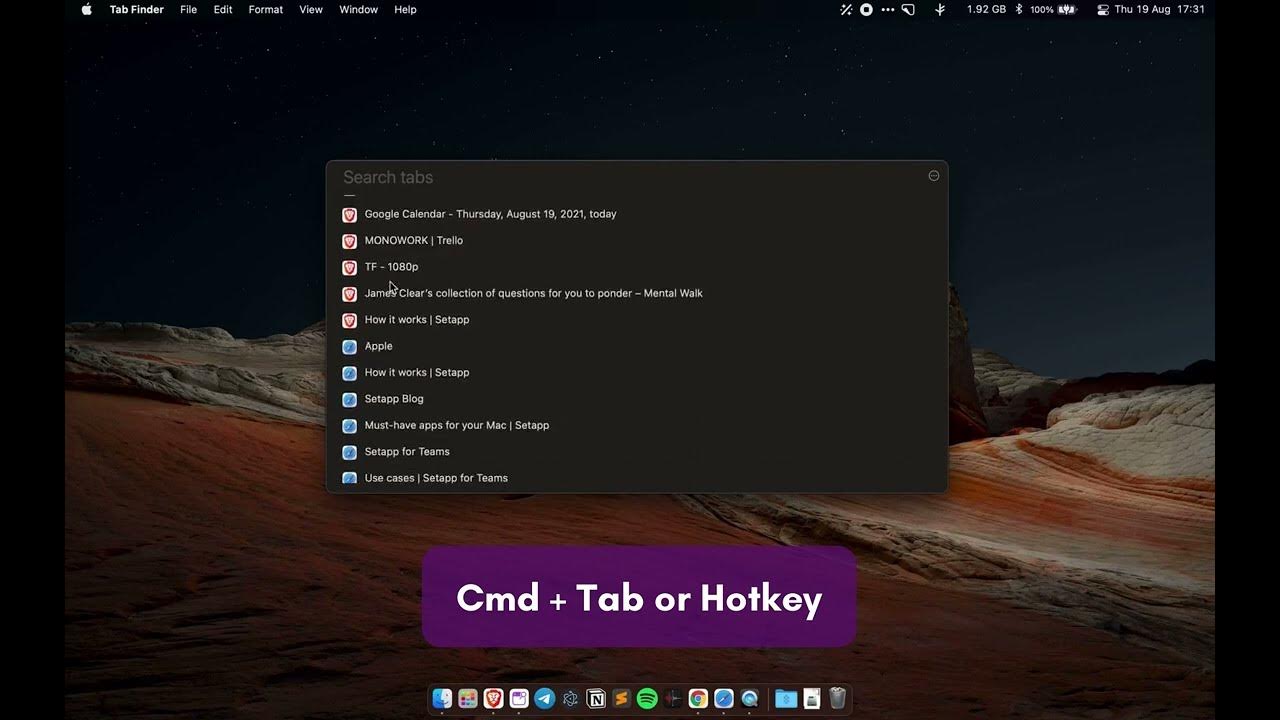This screenshot has width=1280, height=720.
Task: Launch Brave browser from the Dock
Action: pyautogui.click(x=493, y=699)
